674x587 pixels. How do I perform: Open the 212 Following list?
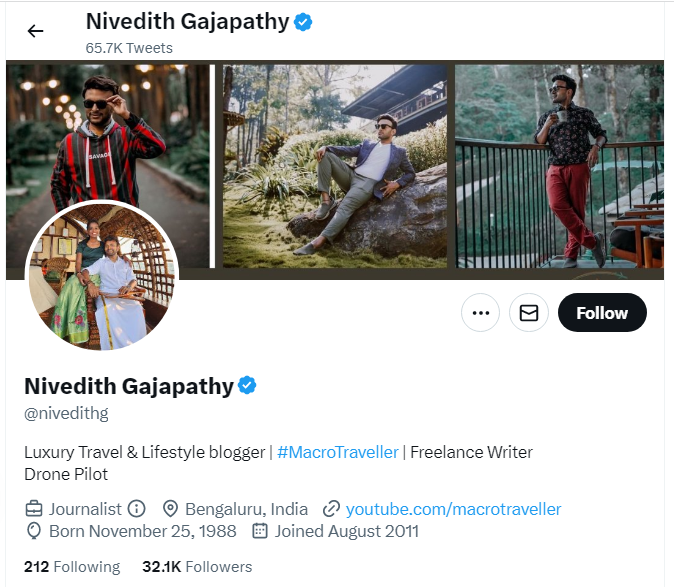pyautogui.click(x=72, y=566)
